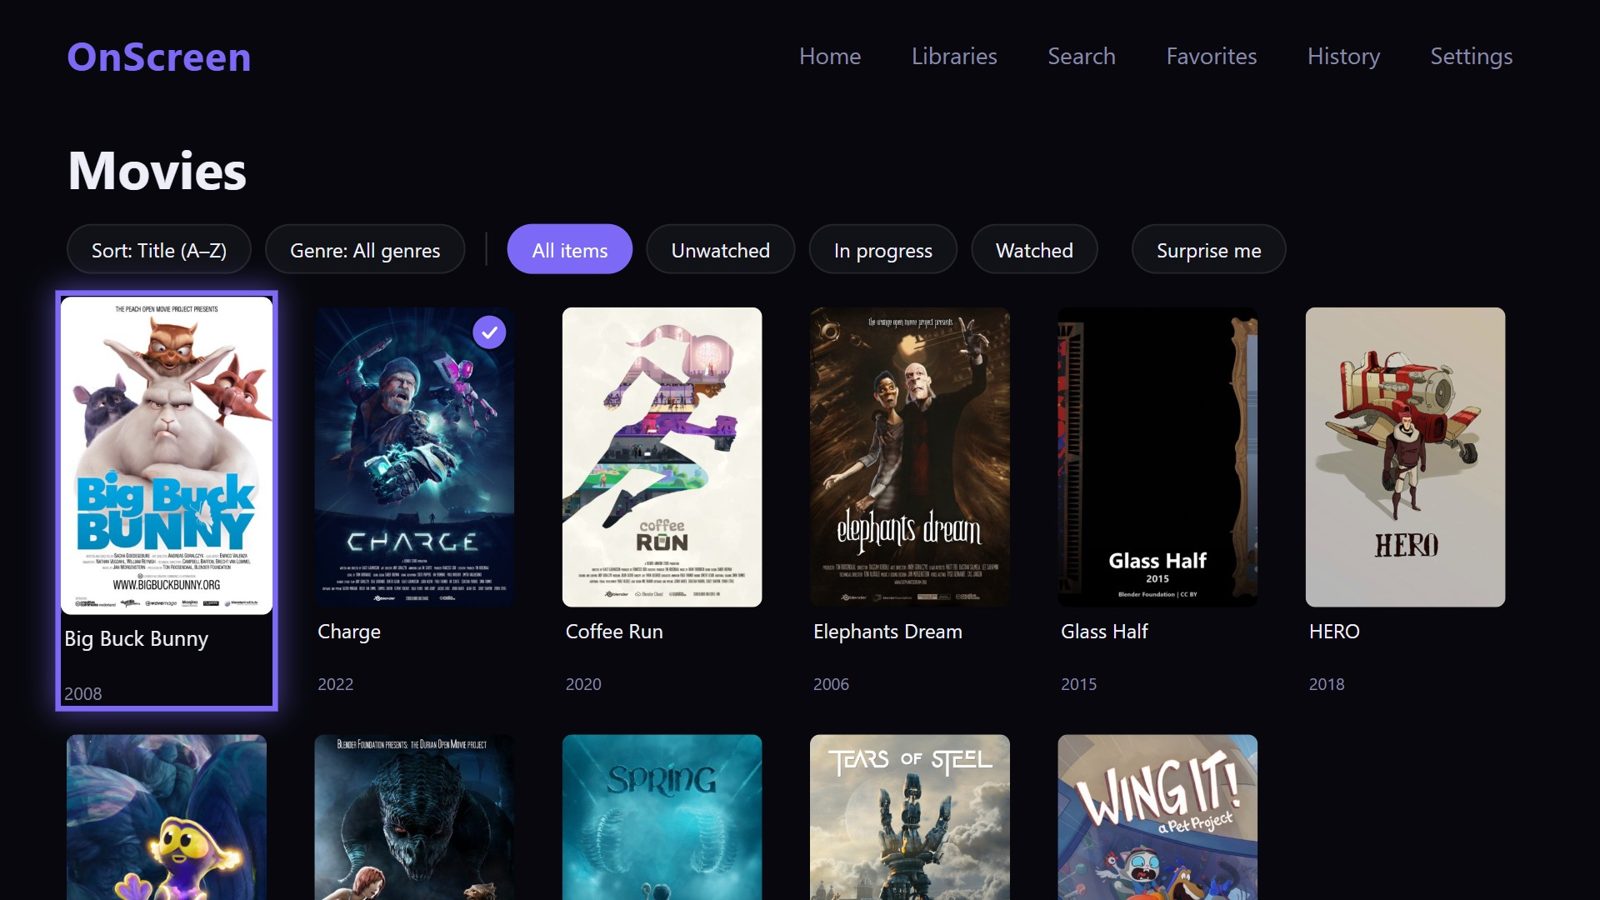
Task: Filter by Unwatched movies
Action: [720, 250]
